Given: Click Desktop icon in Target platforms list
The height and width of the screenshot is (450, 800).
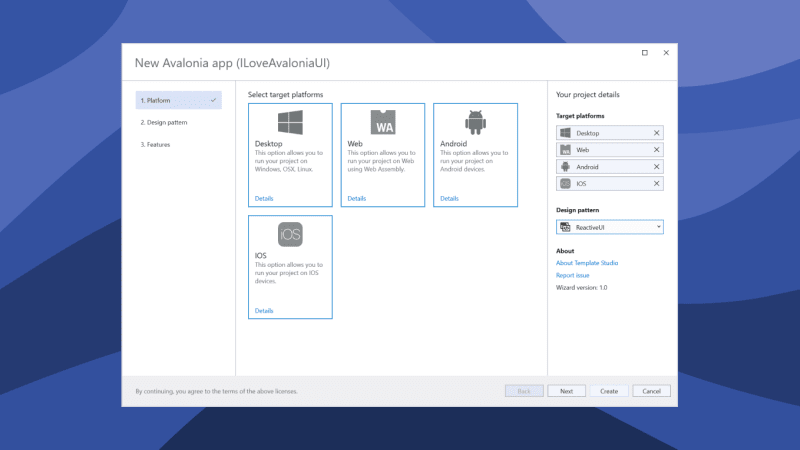Looking at the screenshot, I should (565, 133).
